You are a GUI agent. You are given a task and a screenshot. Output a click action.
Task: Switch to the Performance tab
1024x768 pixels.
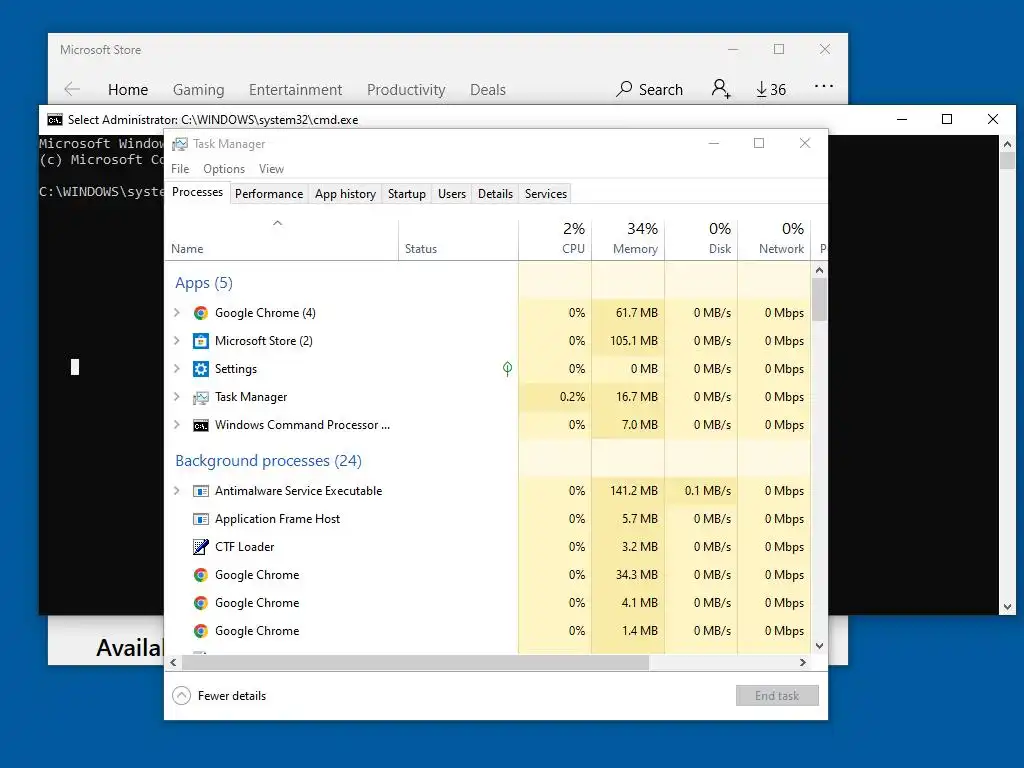269,194
